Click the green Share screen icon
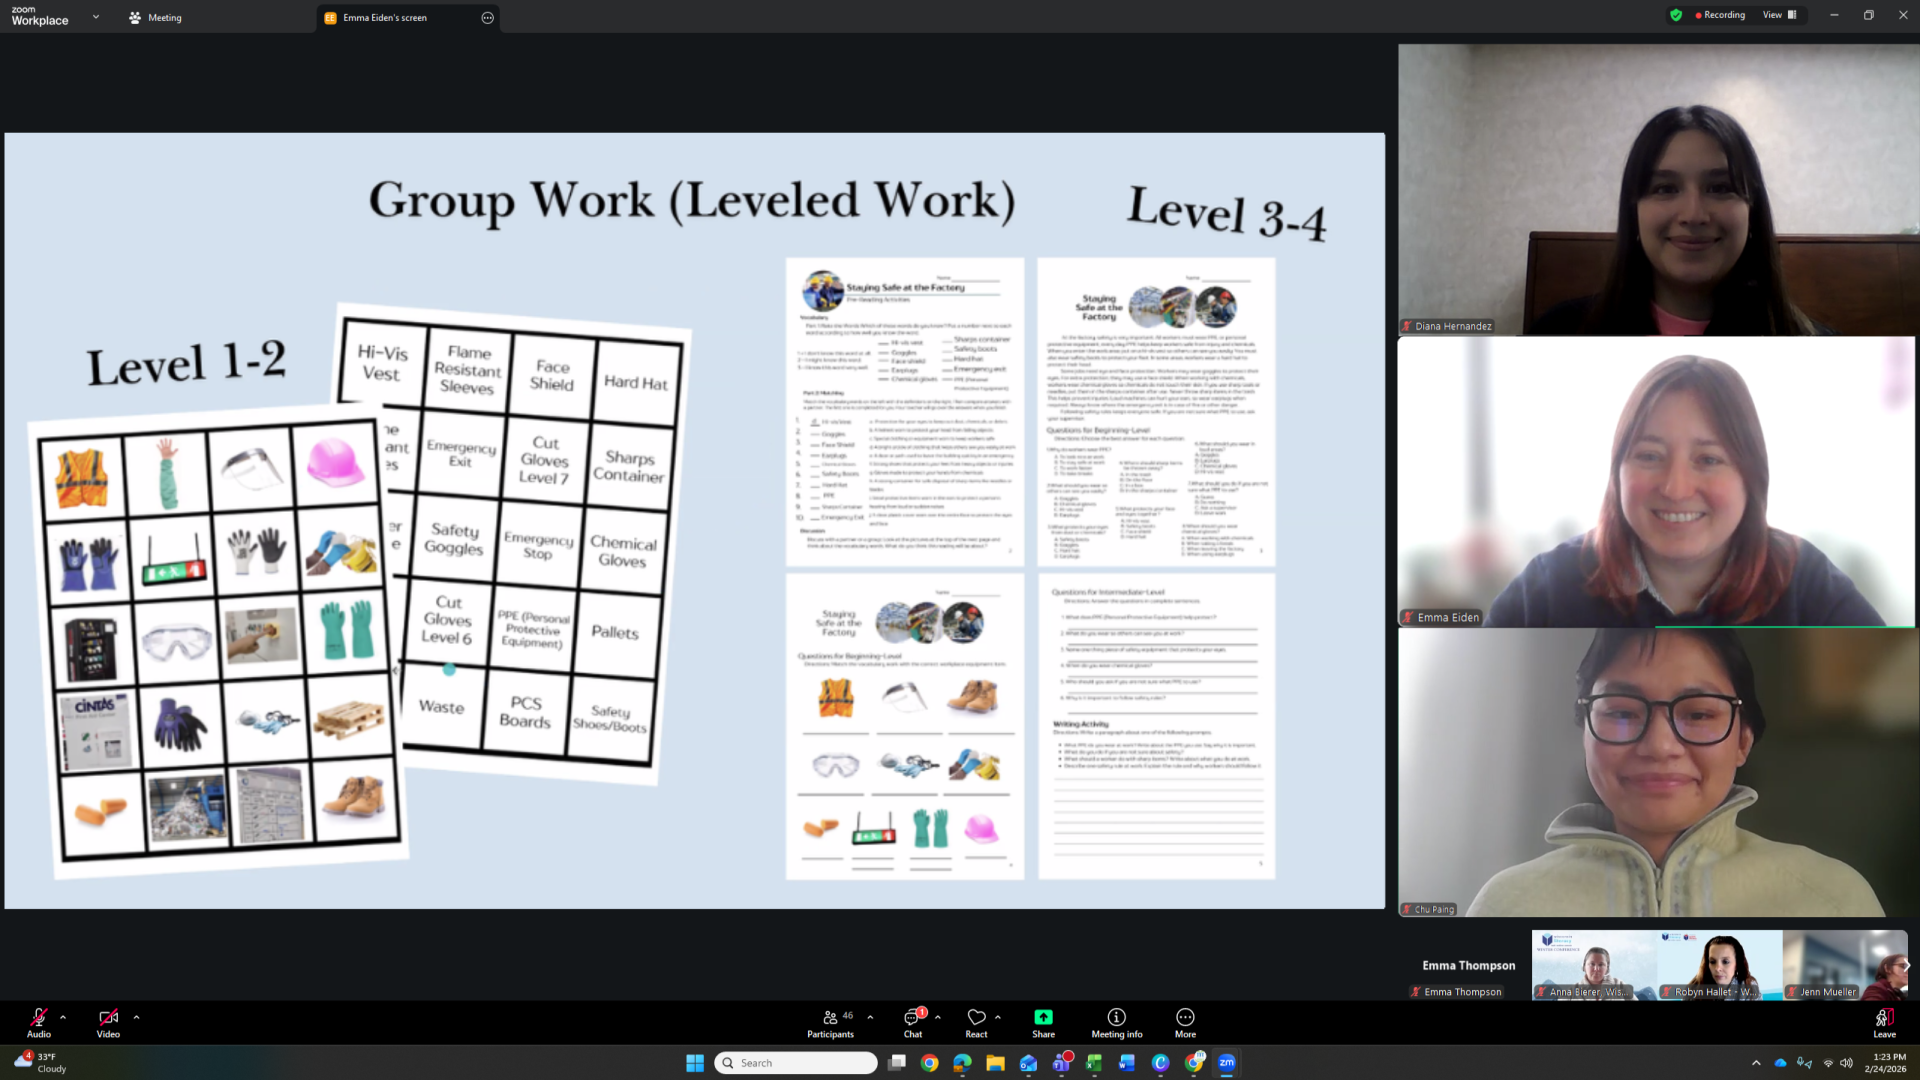1920x1080 pixels. click(x=1043, y=1018)
